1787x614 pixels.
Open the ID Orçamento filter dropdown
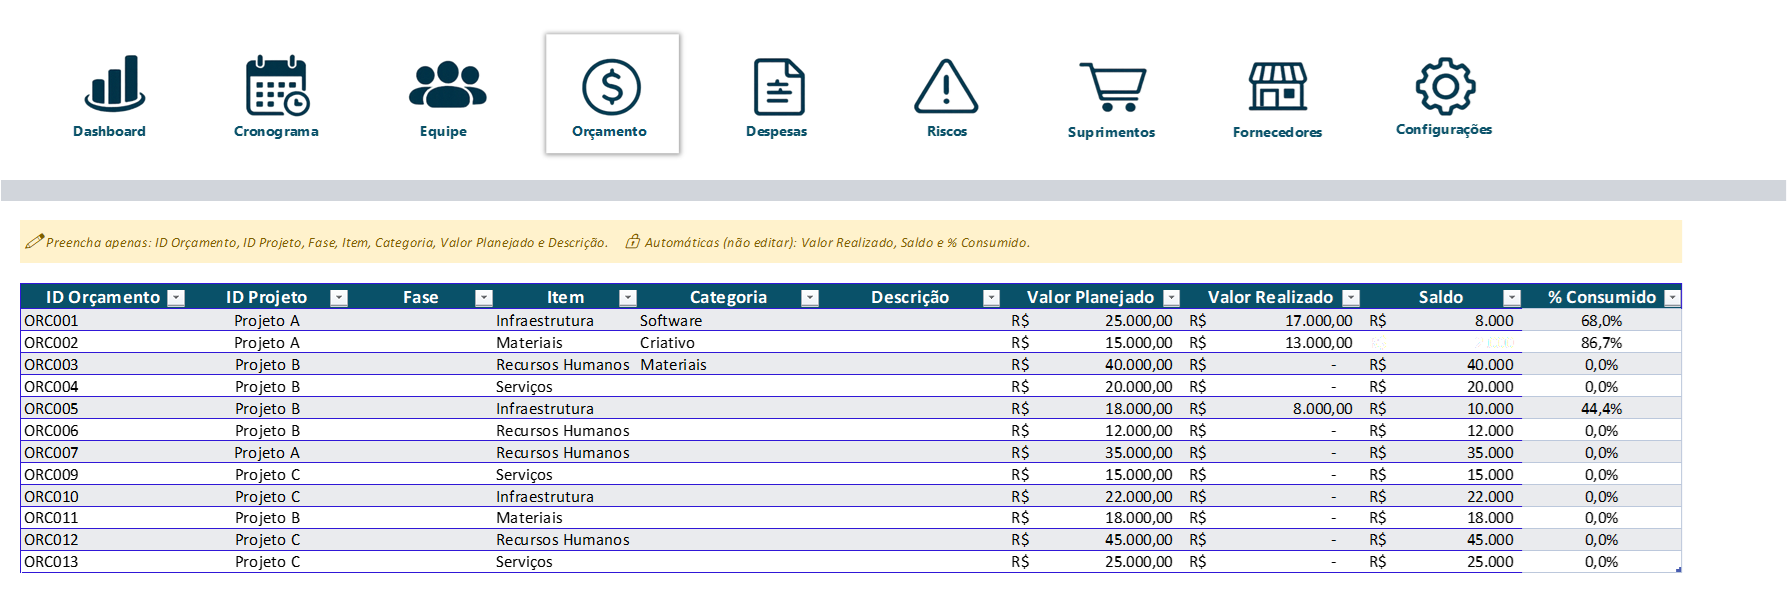tap(176, 297)
